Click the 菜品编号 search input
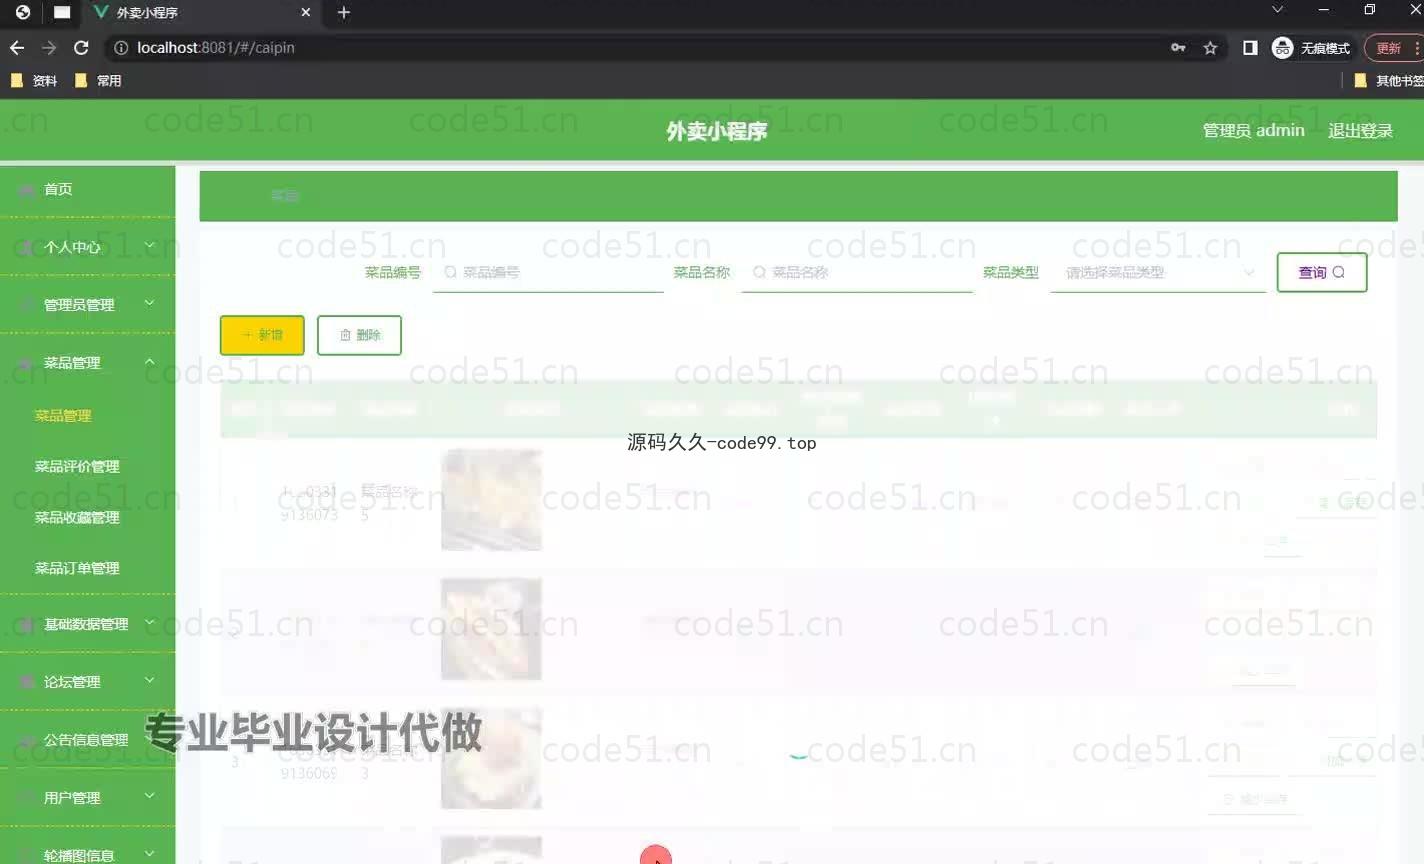The image size is (1424, 864). (x=548, y=272)
